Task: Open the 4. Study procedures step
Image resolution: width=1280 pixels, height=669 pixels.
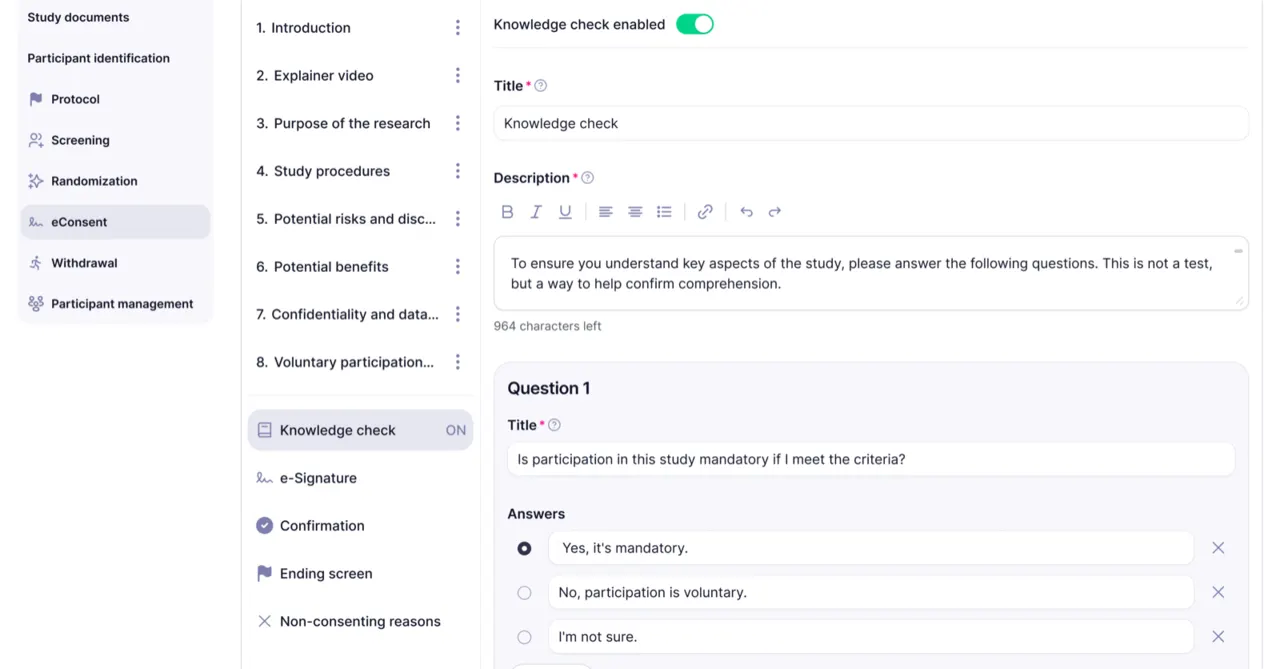Action: [323, 171]
